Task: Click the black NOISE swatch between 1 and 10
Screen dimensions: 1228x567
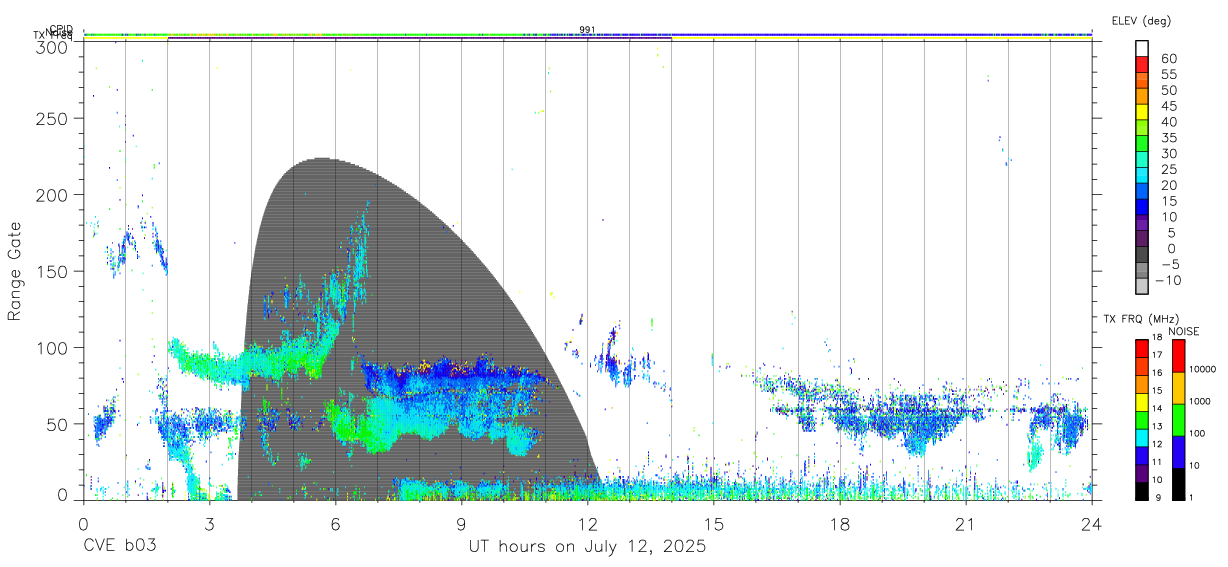Action: (x=1178, y=483)
